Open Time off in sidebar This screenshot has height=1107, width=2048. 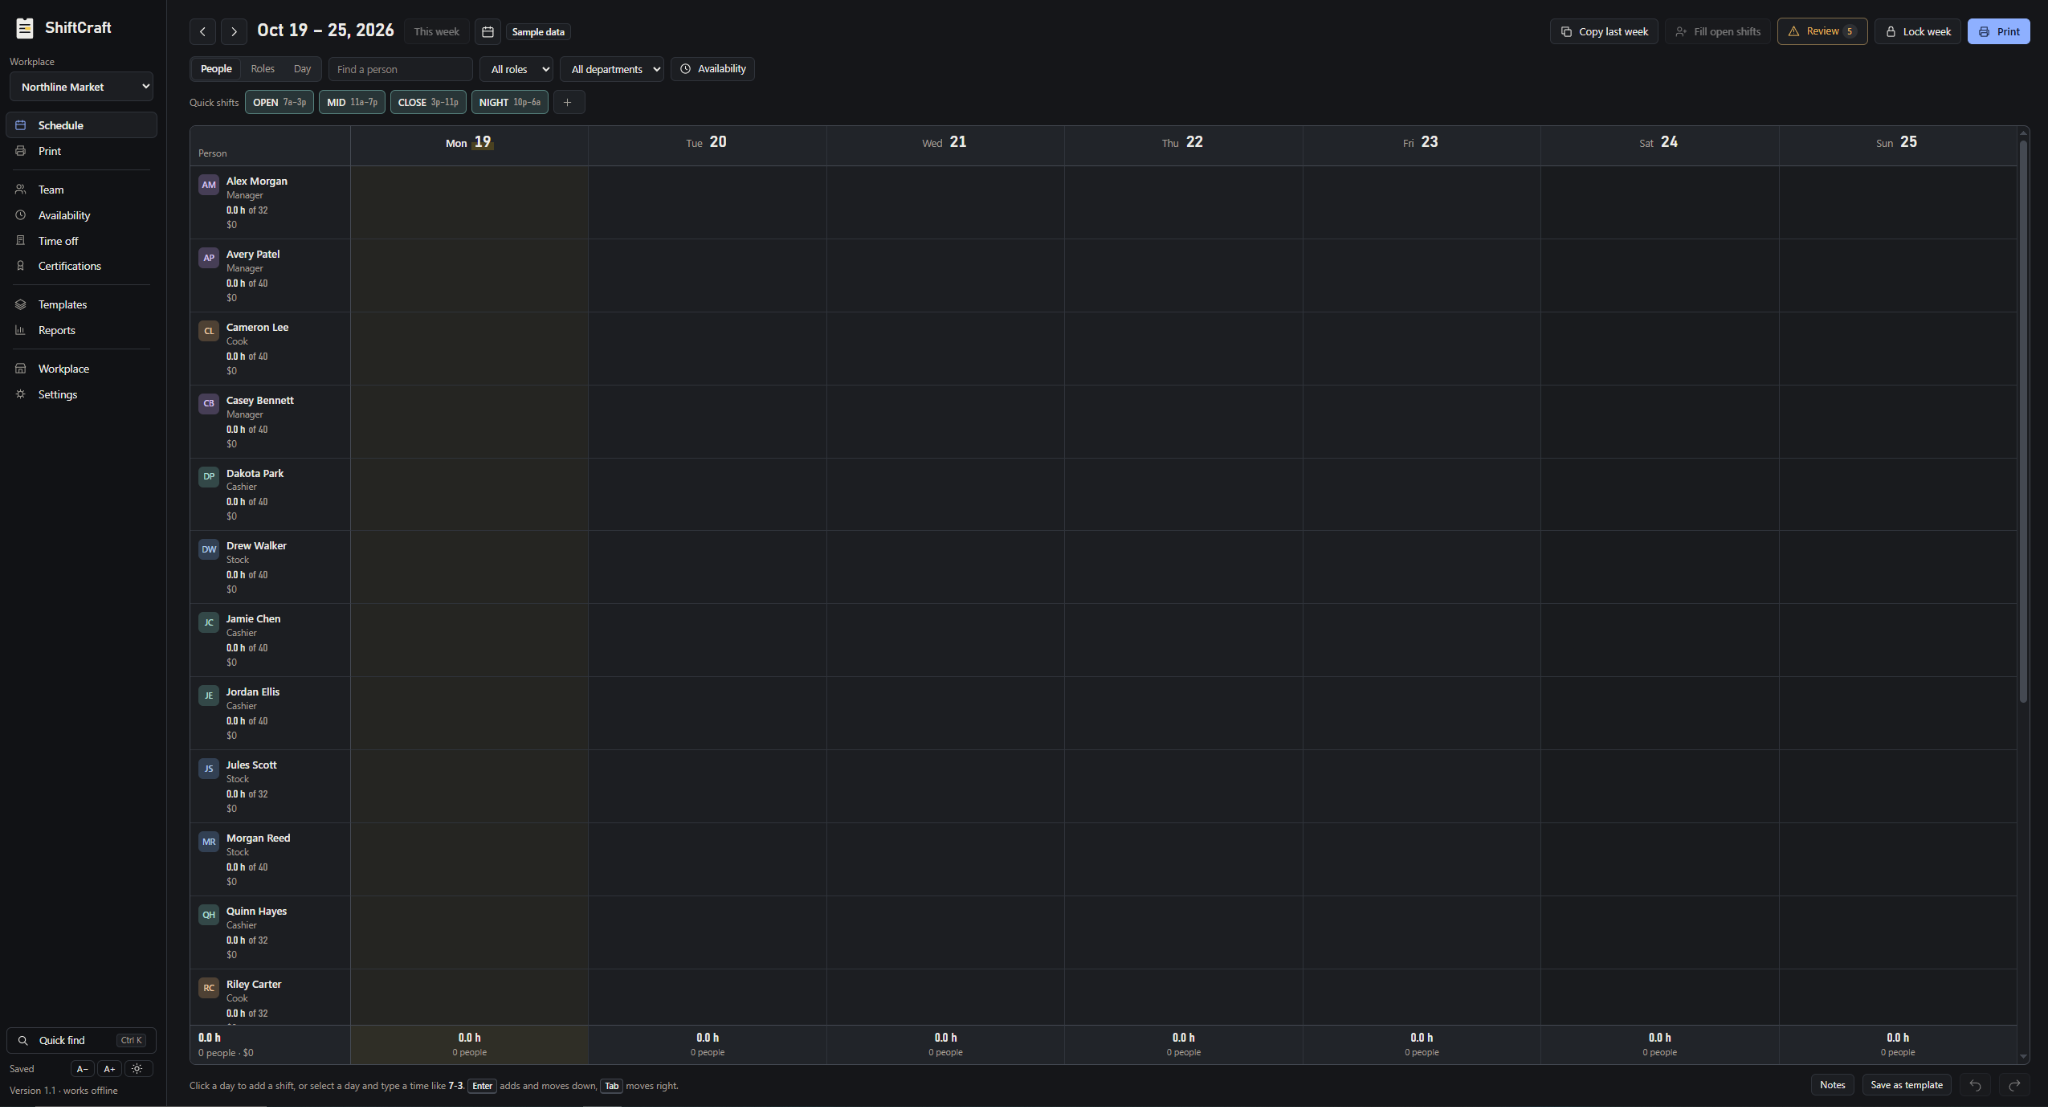81,241
